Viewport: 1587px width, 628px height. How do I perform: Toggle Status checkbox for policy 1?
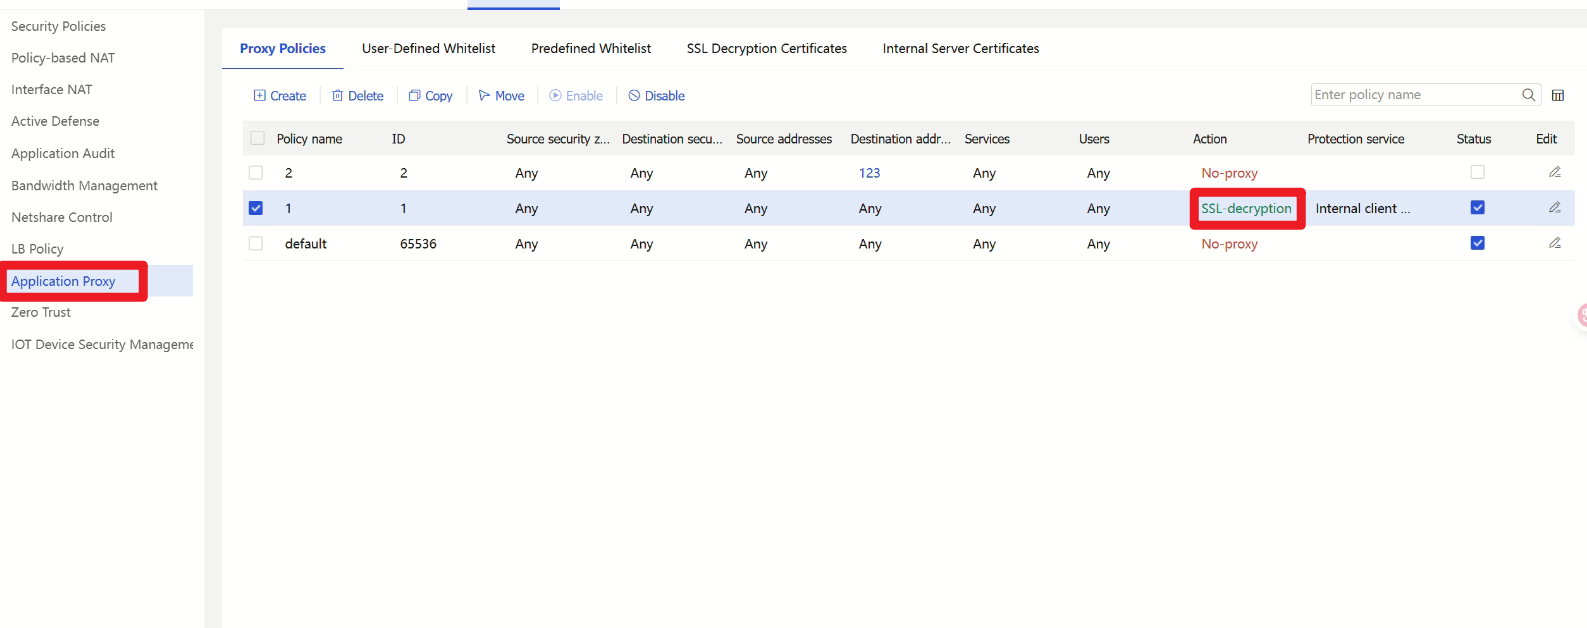[1477, 208]
